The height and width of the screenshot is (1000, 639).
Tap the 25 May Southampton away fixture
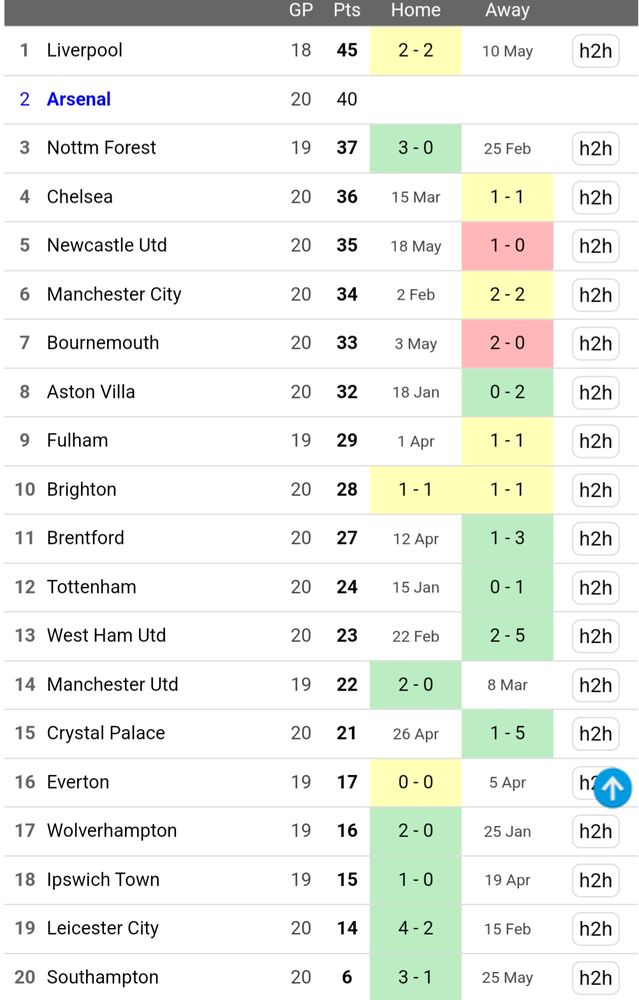[507, 977]
